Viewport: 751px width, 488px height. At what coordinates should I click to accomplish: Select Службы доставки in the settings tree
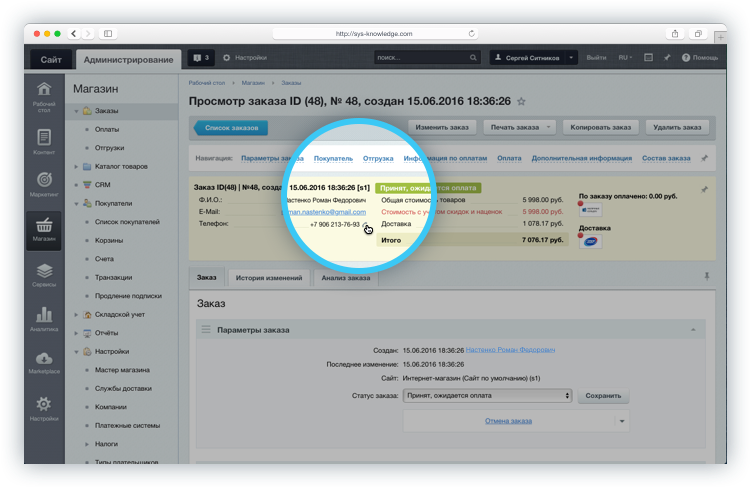[x=122, y=390]
